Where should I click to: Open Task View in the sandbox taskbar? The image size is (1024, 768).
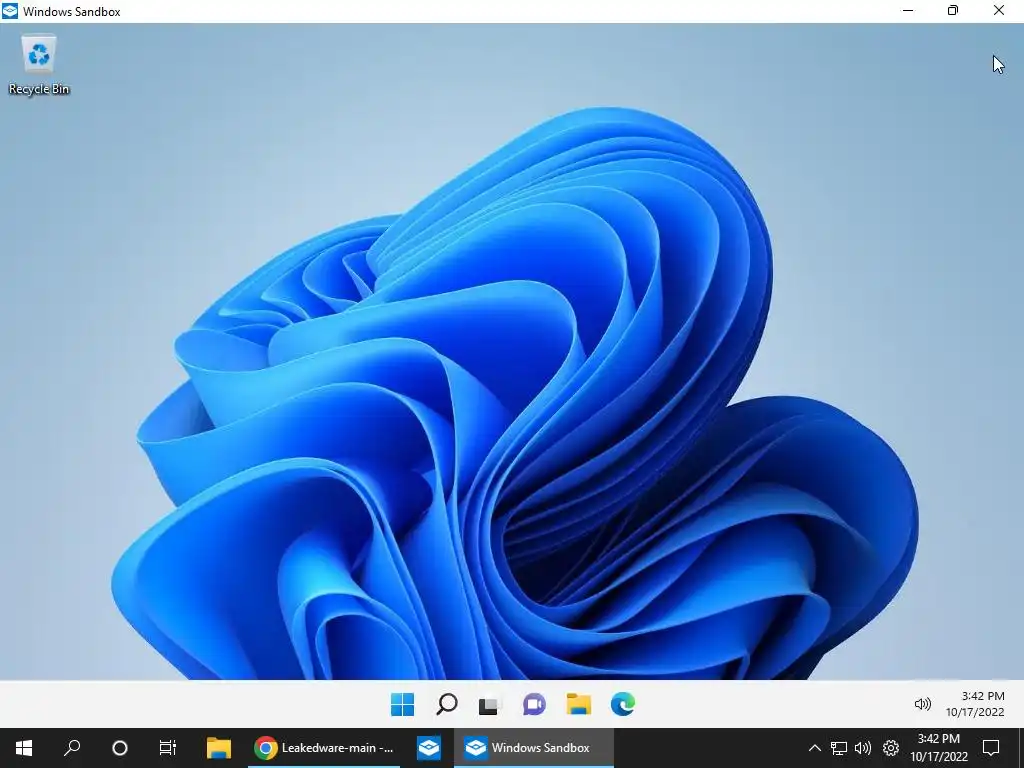click(x=488, y=705)
